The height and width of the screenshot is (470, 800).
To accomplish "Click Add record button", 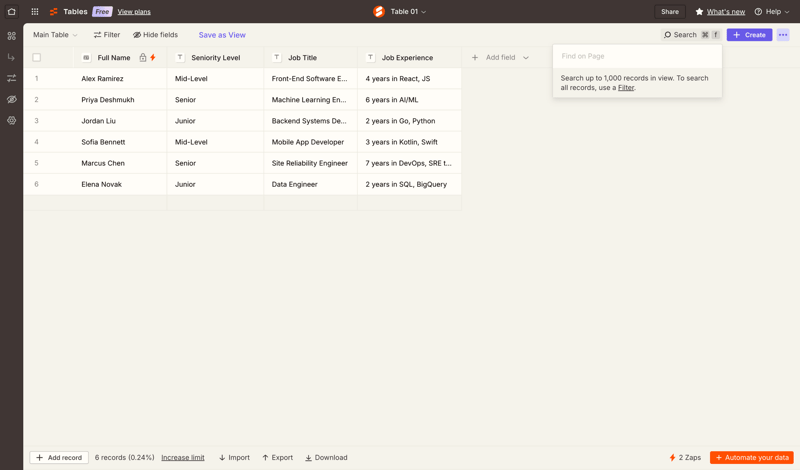I will (x=59, y=457).
